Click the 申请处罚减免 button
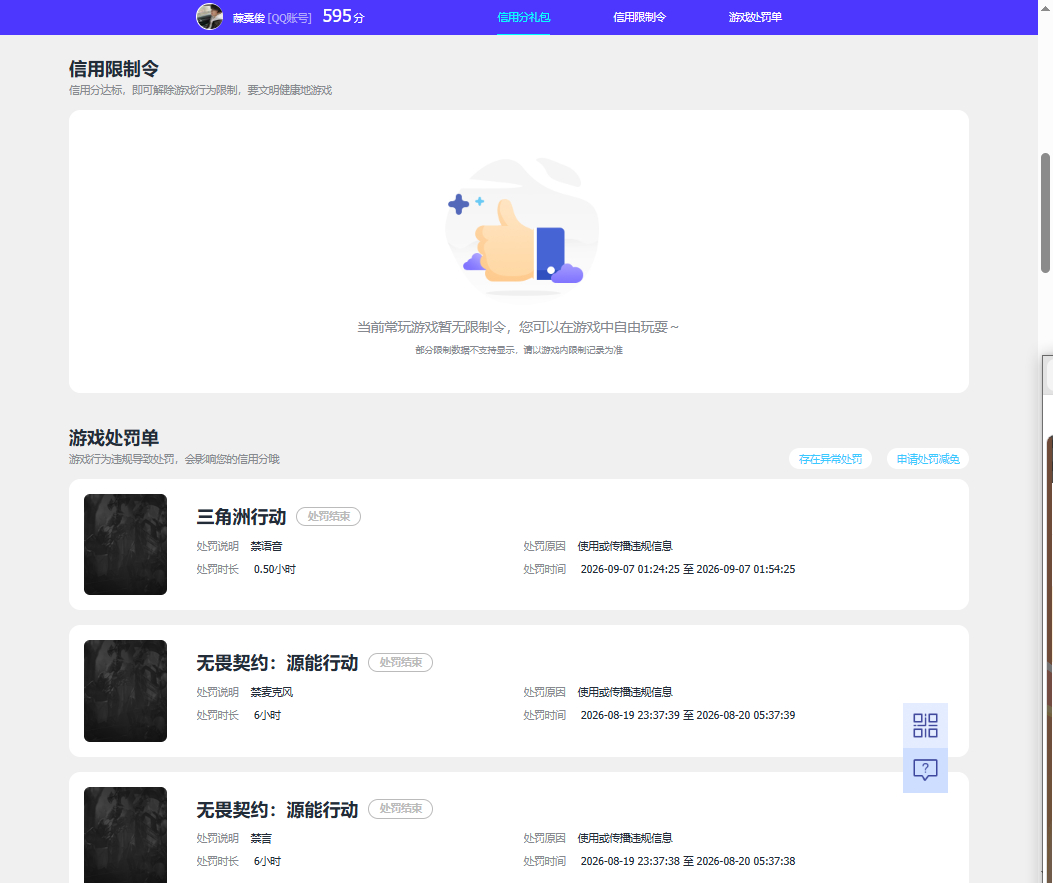 [928, 459]
